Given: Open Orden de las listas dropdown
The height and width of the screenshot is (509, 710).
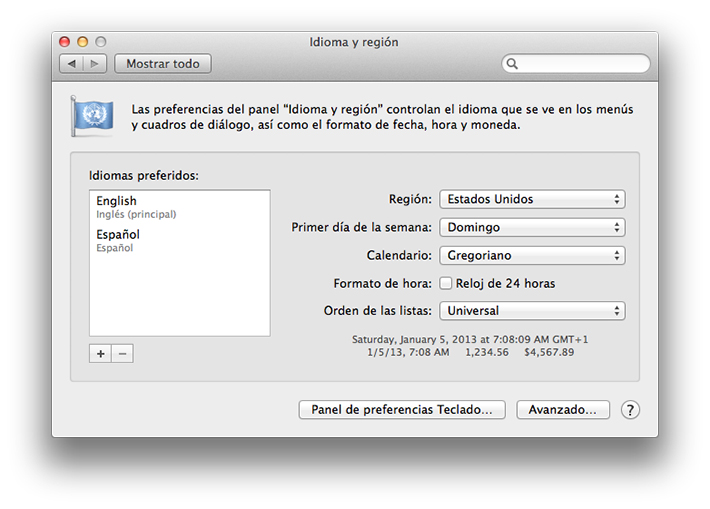Looking at the screenshot, I should (x=532, y=311).
